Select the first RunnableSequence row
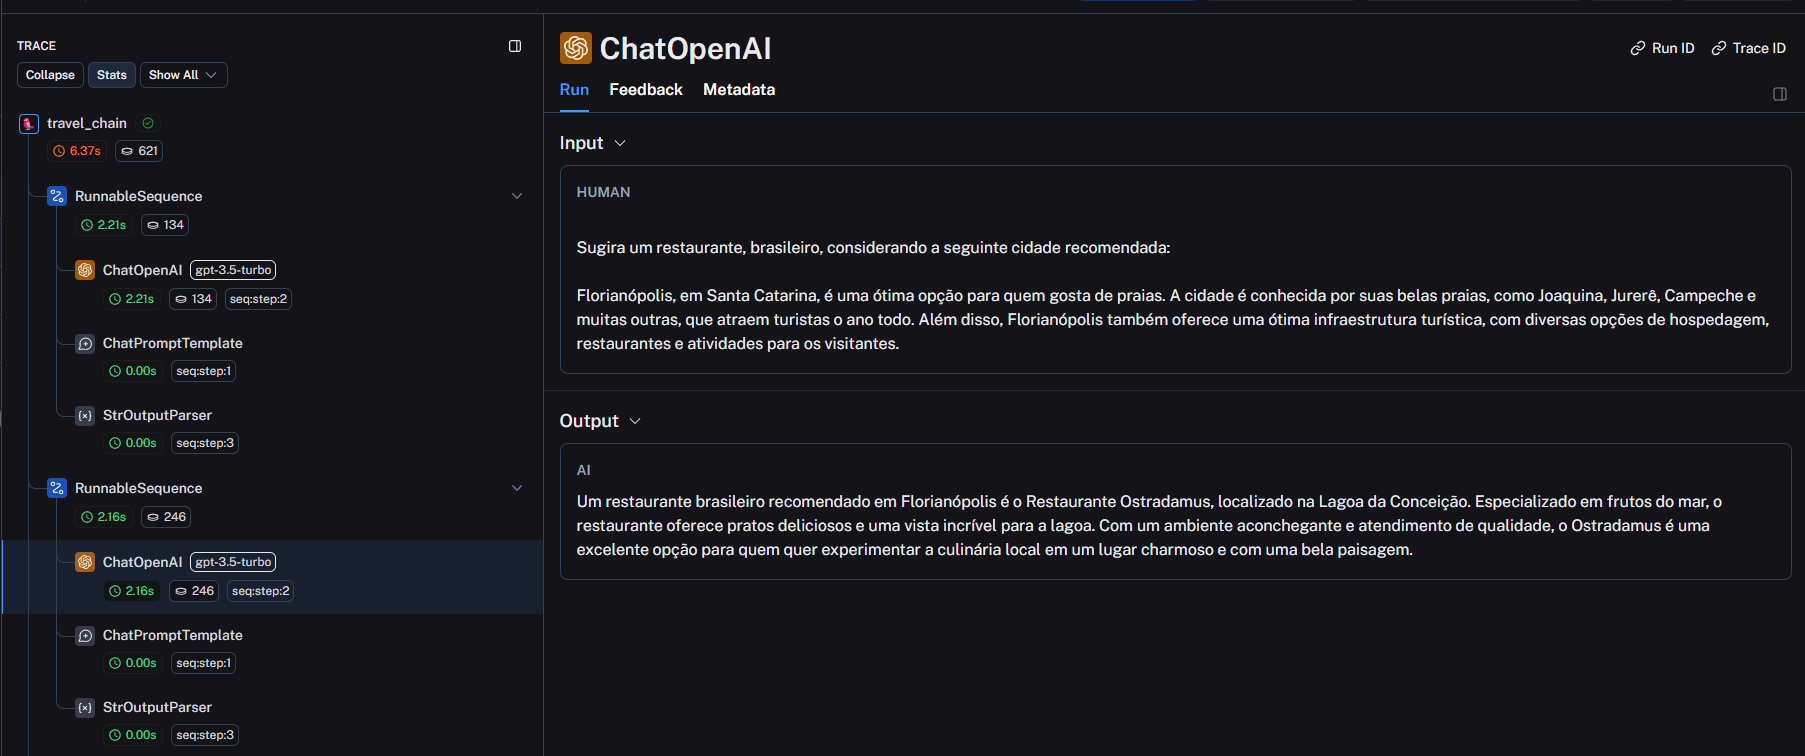1805x756 pixels. [x=138, y=196]
